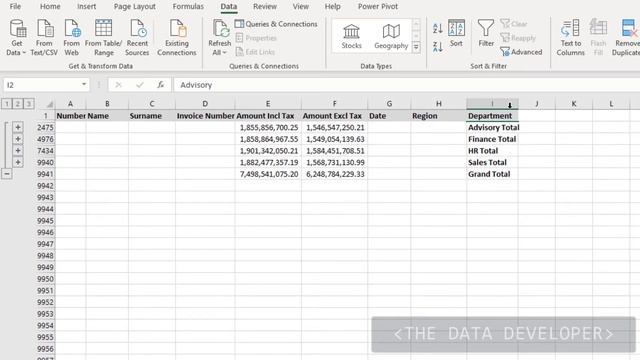Select row 9941 header

(x=44, y=174)
